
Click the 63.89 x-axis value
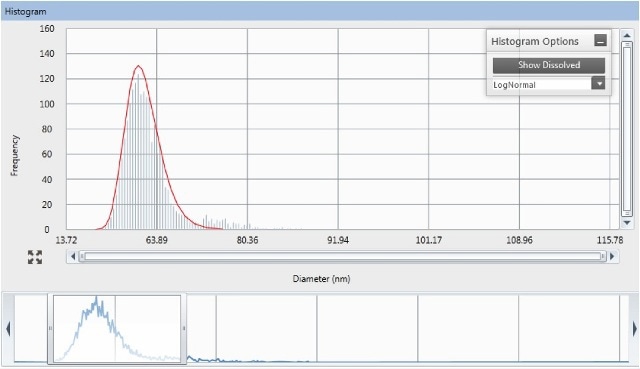[157, 240]
